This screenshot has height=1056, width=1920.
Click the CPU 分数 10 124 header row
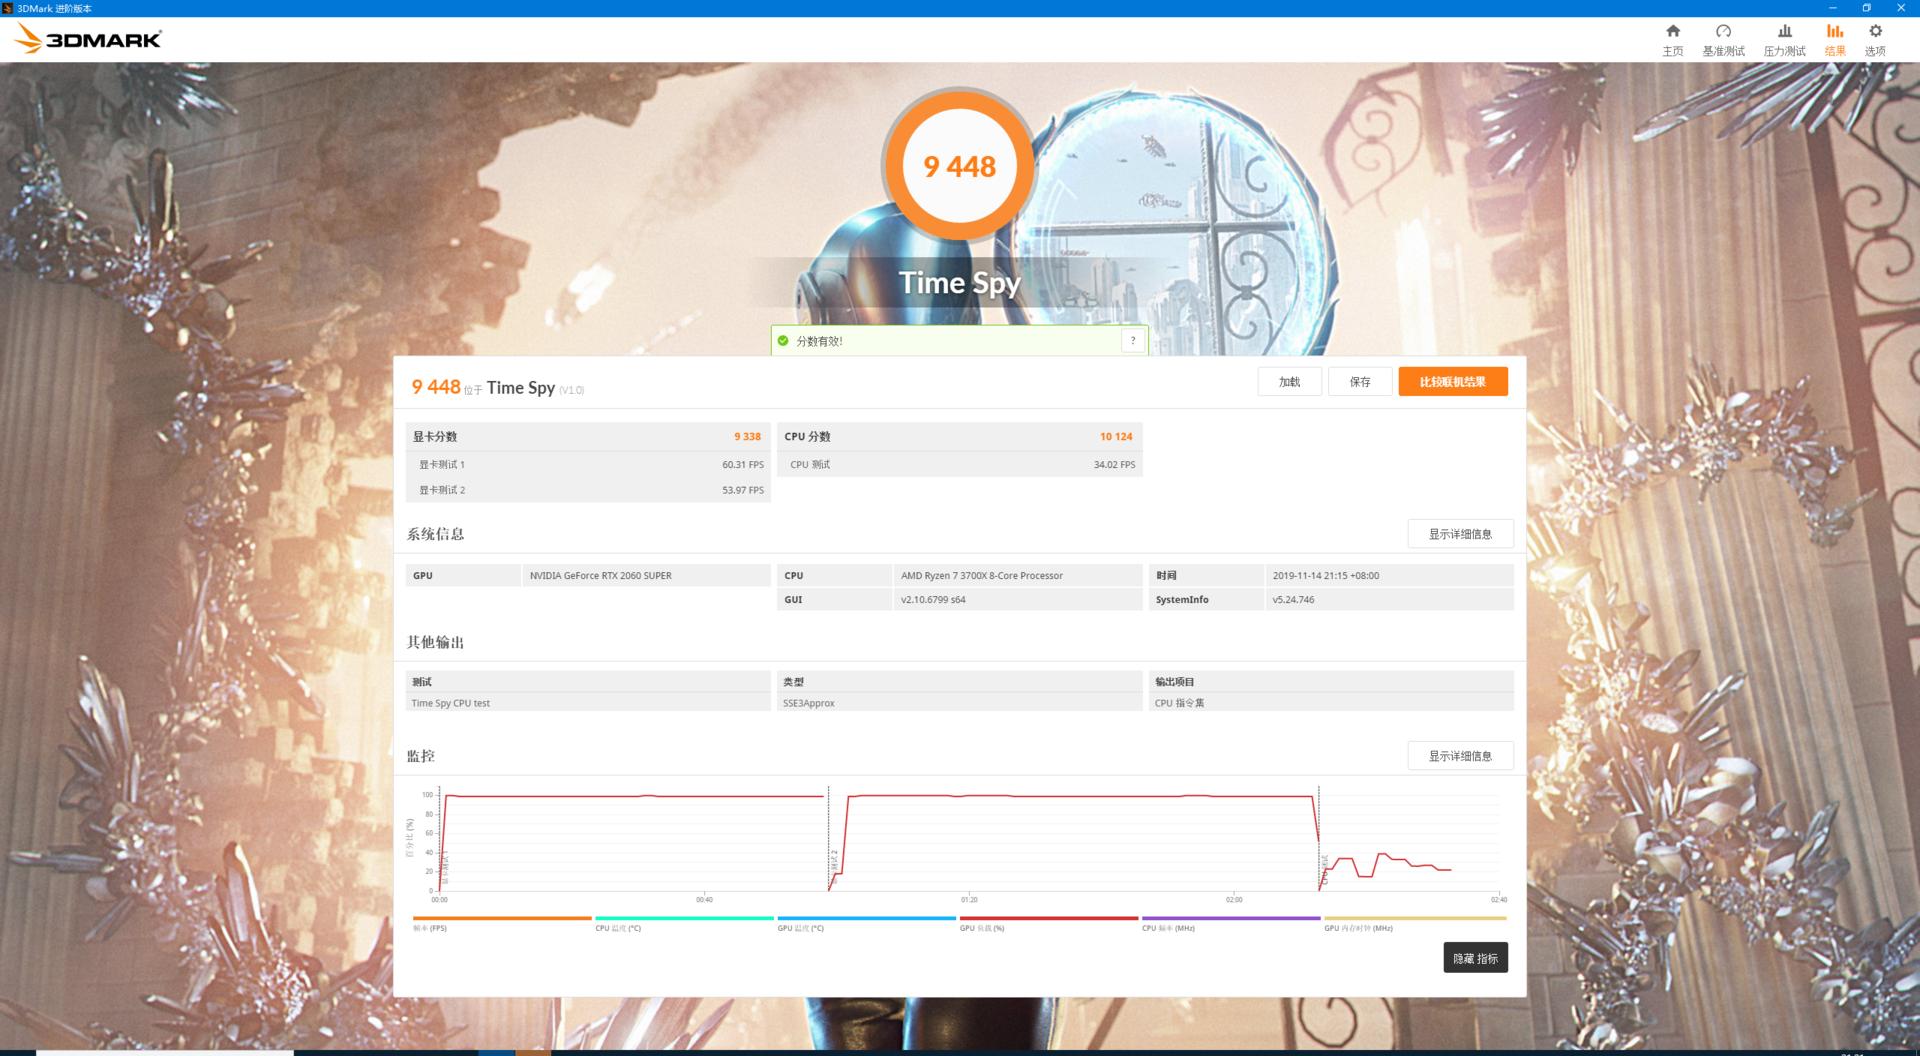click(x=959, y=437)
